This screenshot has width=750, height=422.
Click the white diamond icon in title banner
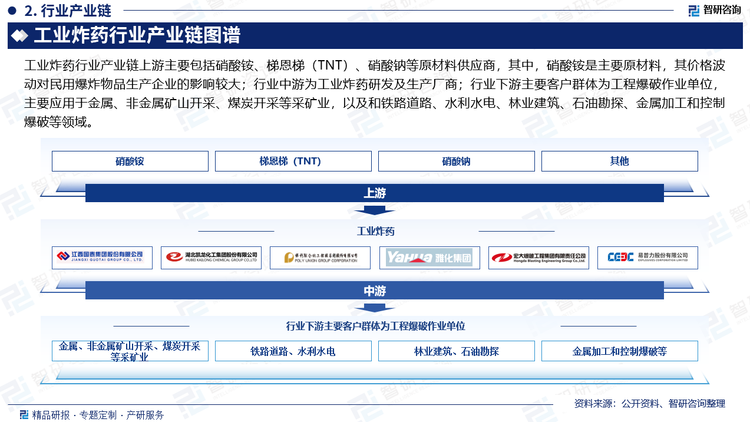click(x=20, y=36)
